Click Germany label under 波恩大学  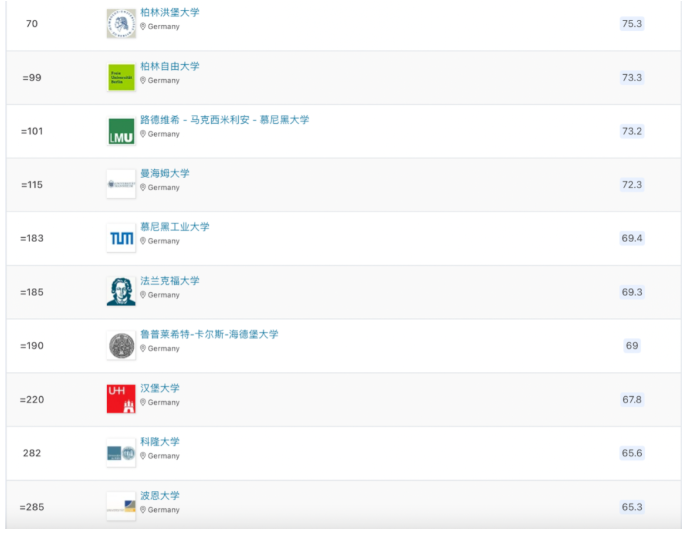coord(163,510)
